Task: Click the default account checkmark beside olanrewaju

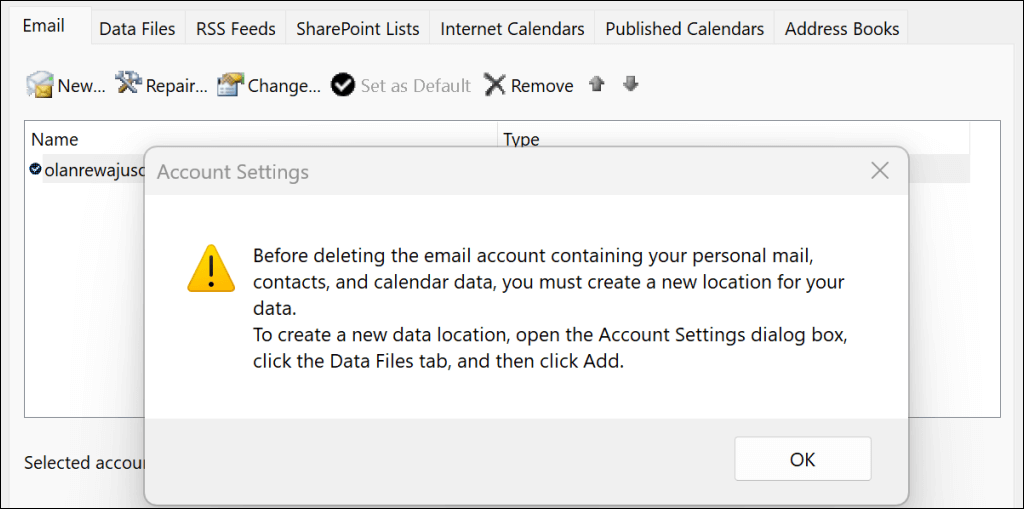Action: [36, 170]
